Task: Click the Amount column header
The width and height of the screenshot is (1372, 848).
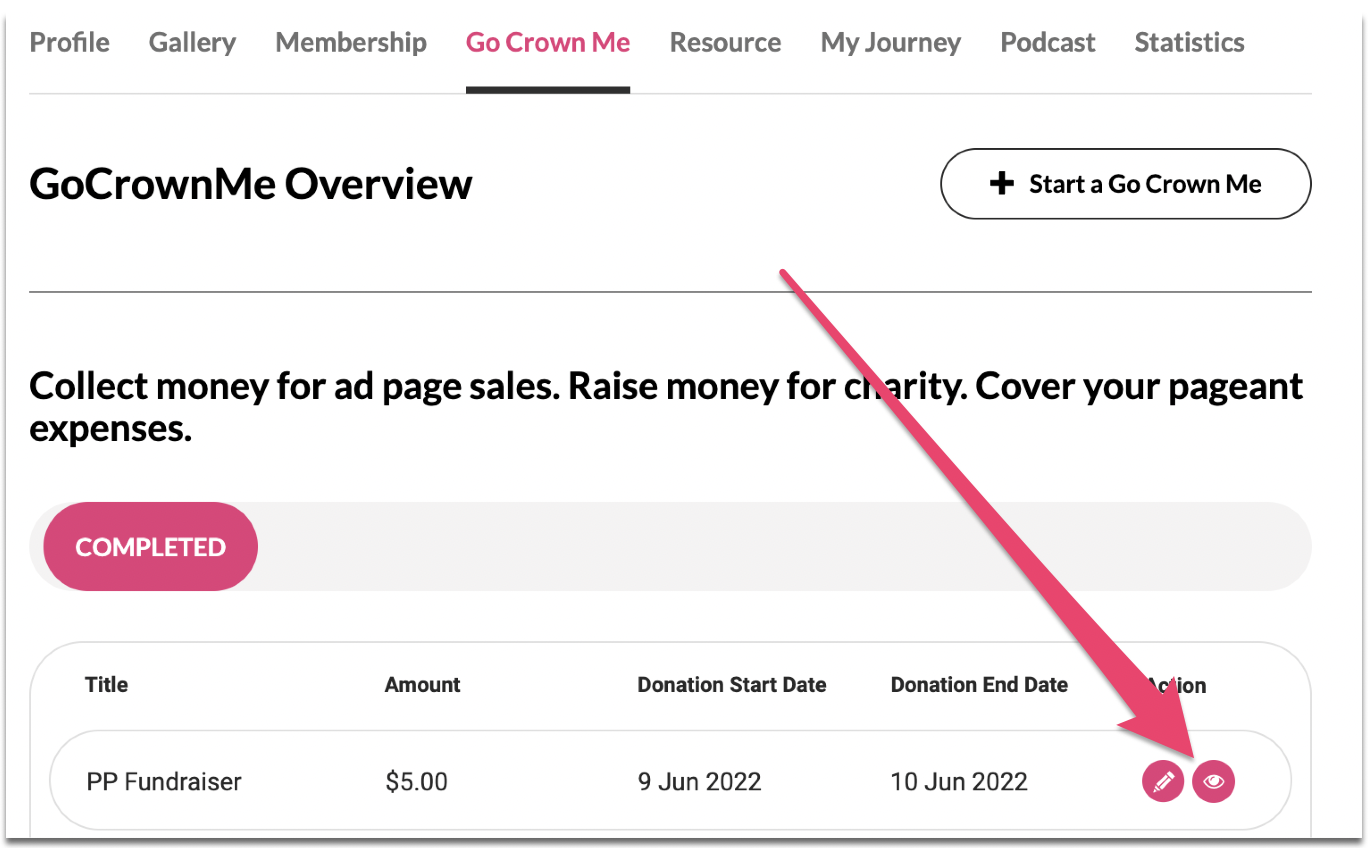Action: click(x=423, y=685)
